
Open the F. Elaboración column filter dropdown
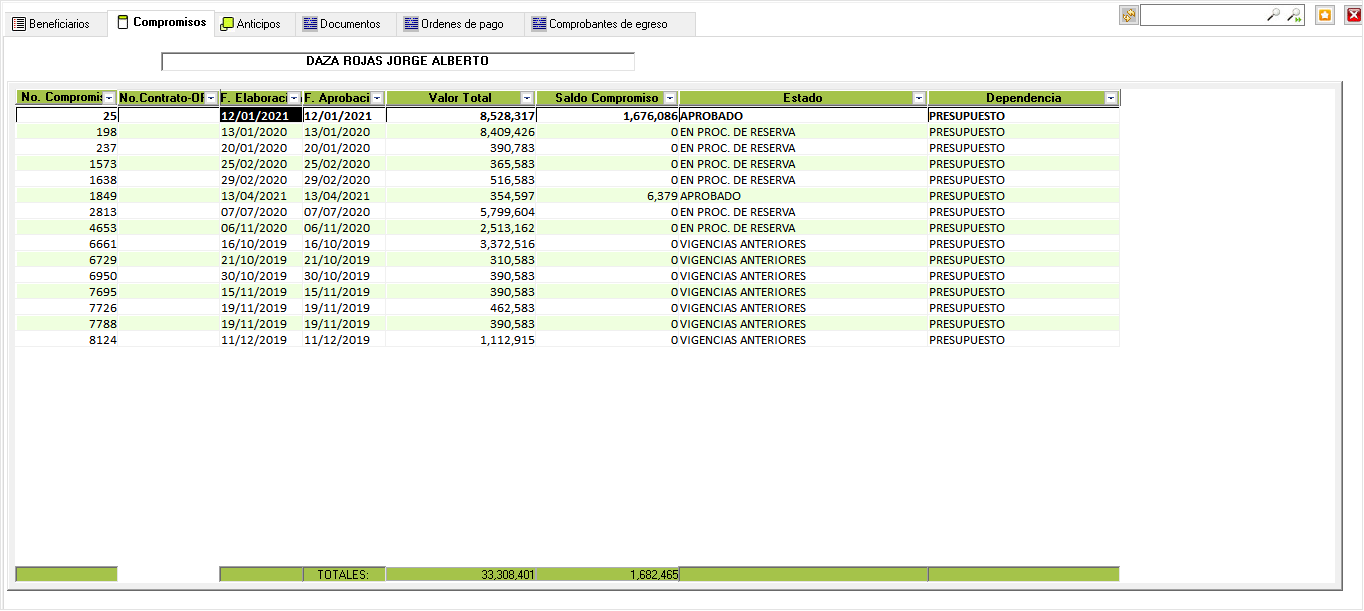coord(294,98)
